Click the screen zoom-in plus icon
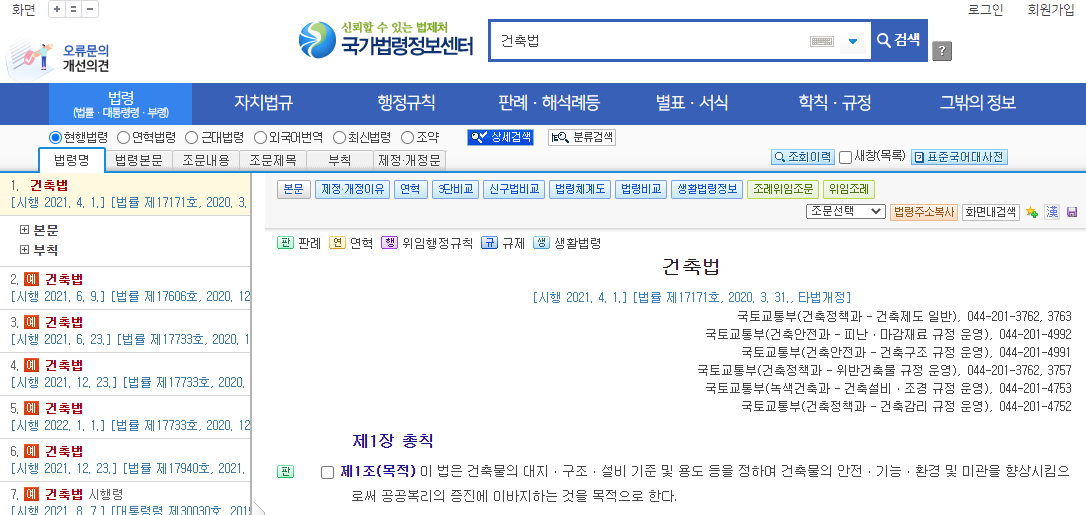The height and width of the screenshot is (515, 1086). point(57,10)
